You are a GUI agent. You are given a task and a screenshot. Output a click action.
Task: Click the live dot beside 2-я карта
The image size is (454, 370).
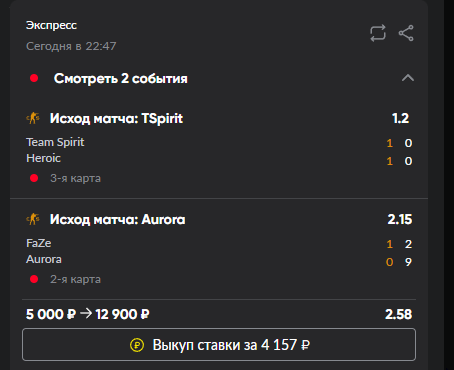click(x=34, y=279)
